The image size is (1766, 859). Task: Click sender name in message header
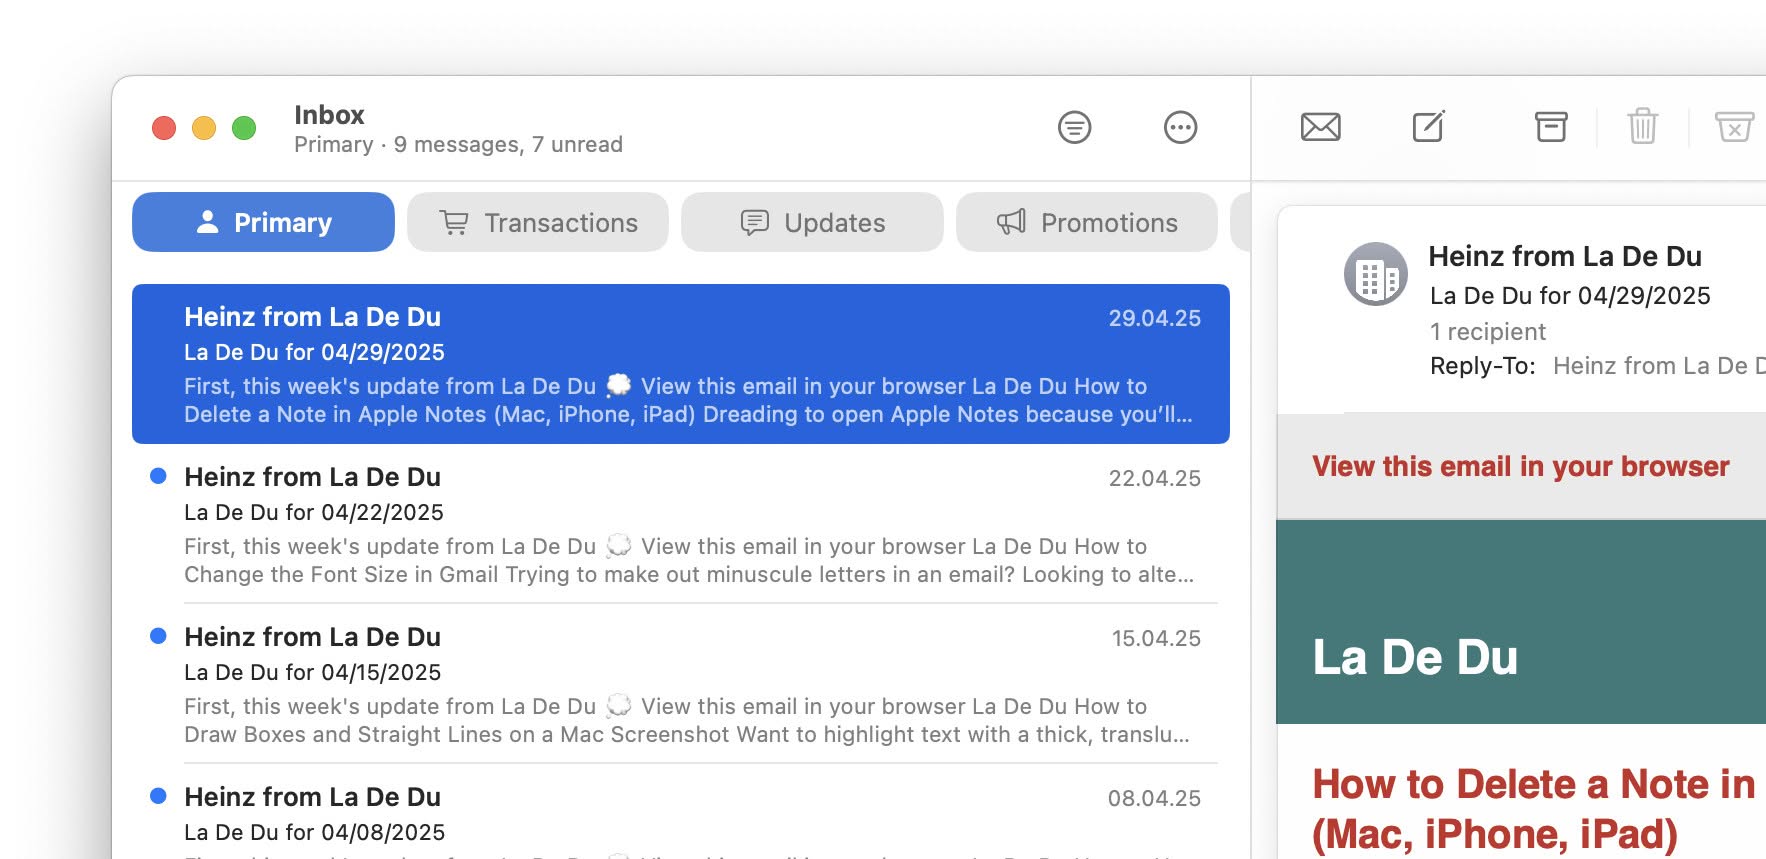[x=1565, y=257]
